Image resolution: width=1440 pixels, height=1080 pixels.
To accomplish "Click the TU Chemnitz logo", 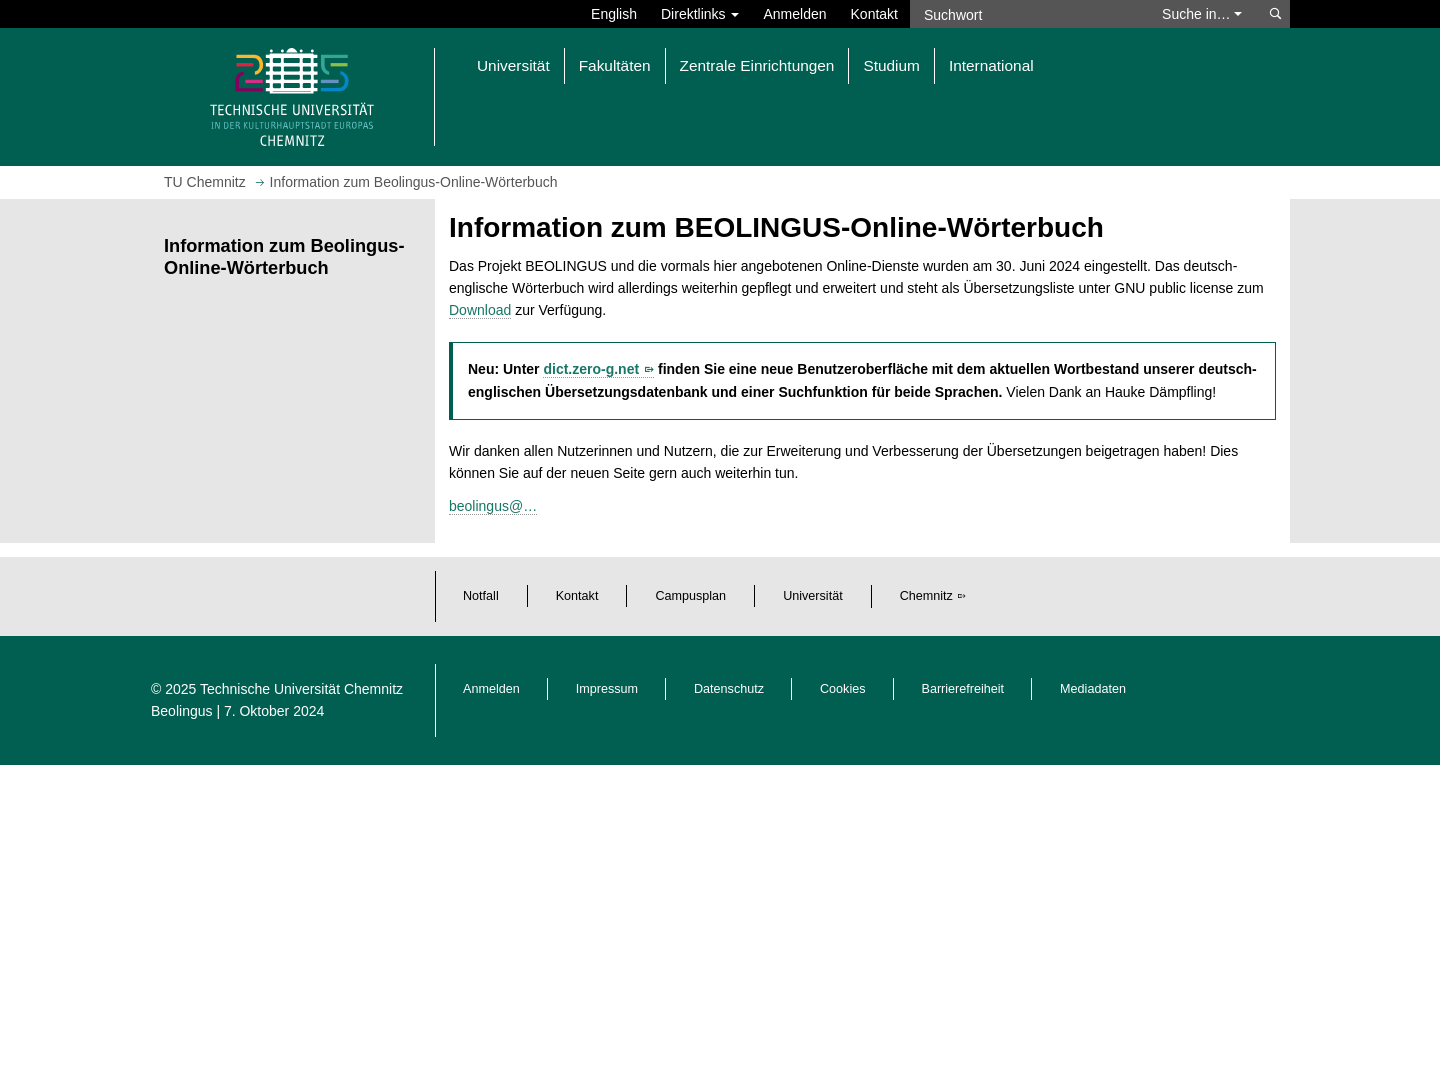I will tap(292, 97).
